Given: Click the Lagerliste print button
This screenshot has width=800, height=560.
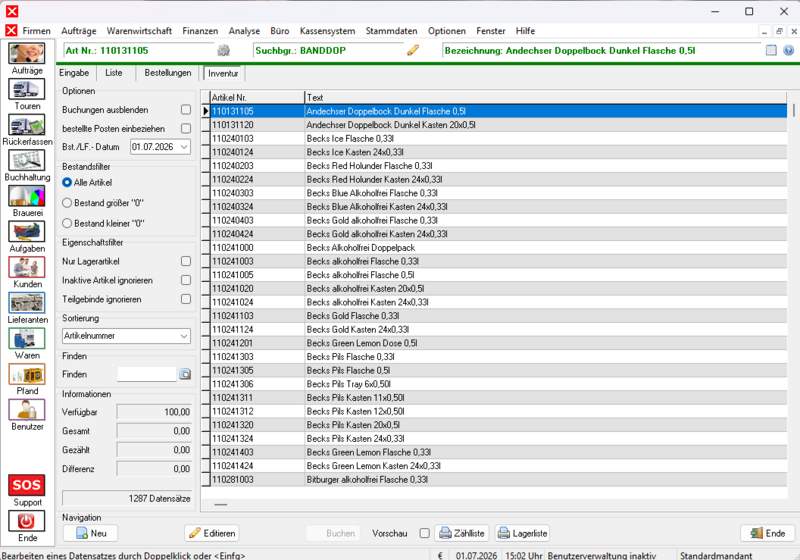Looking at the screenshot, I should click(522, 533).
